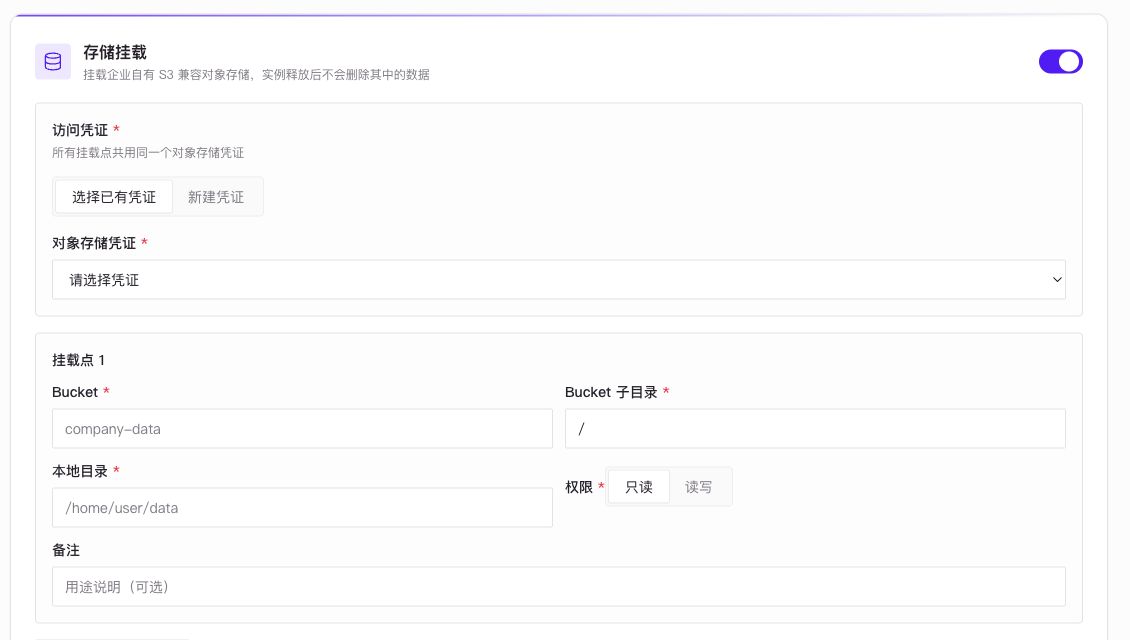Click the 备注 remarks input field
Viewport: 1130px width, 640px height.
(559, 587)
